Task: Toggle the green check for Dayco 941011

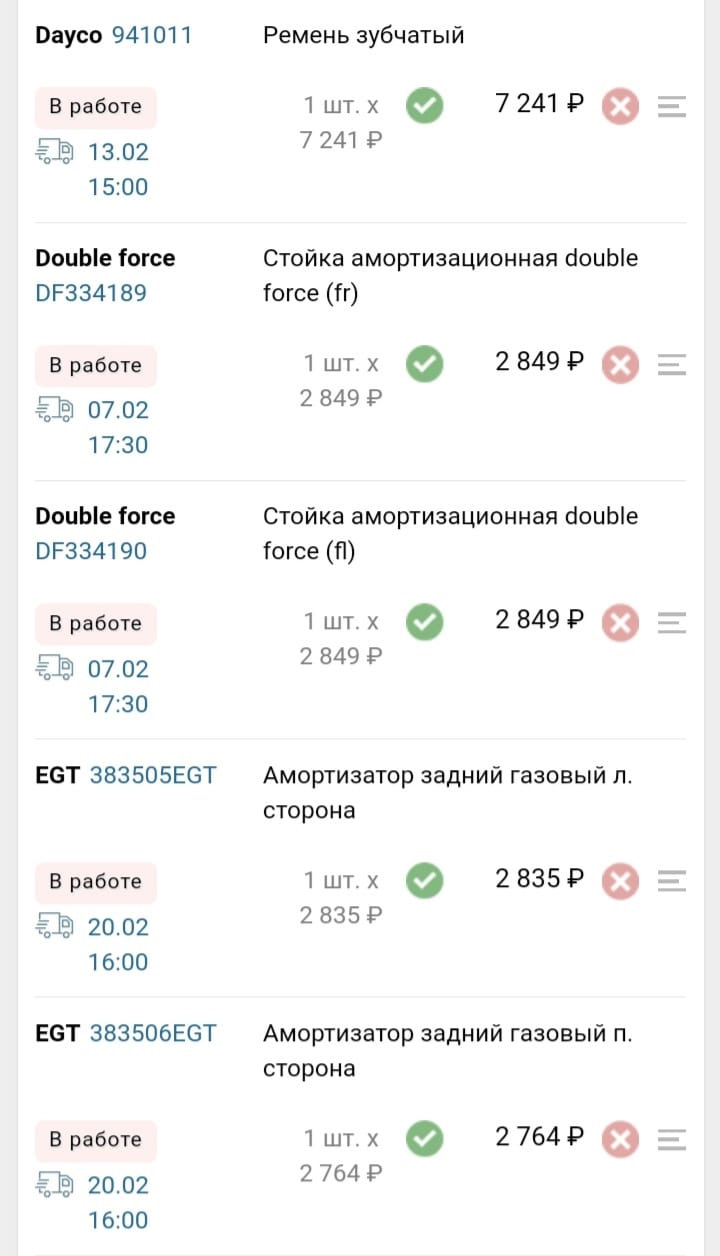Action: click(x=423, y=105)
